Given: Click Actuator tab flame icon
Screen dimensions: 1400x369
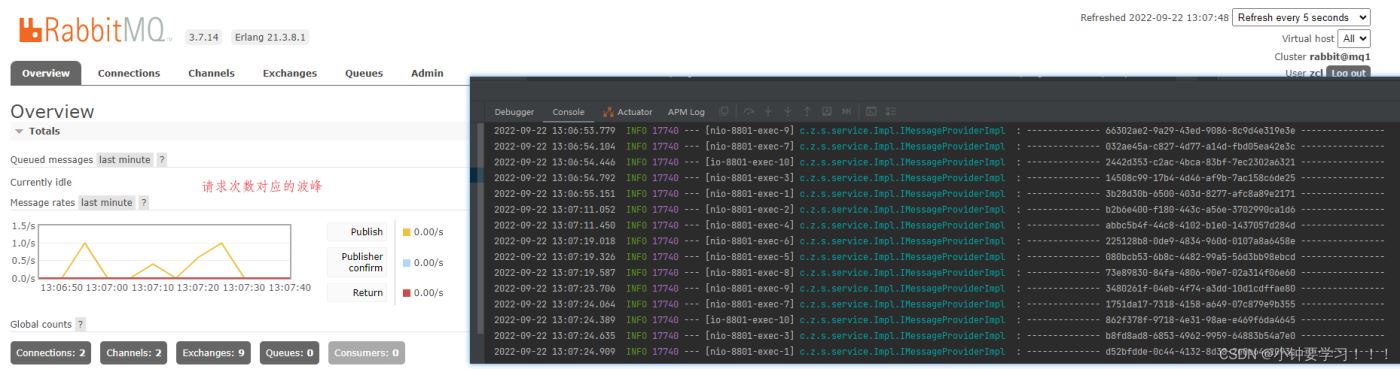Looking at the screenshot, I should pyautogui.click(x=607, y=112).
